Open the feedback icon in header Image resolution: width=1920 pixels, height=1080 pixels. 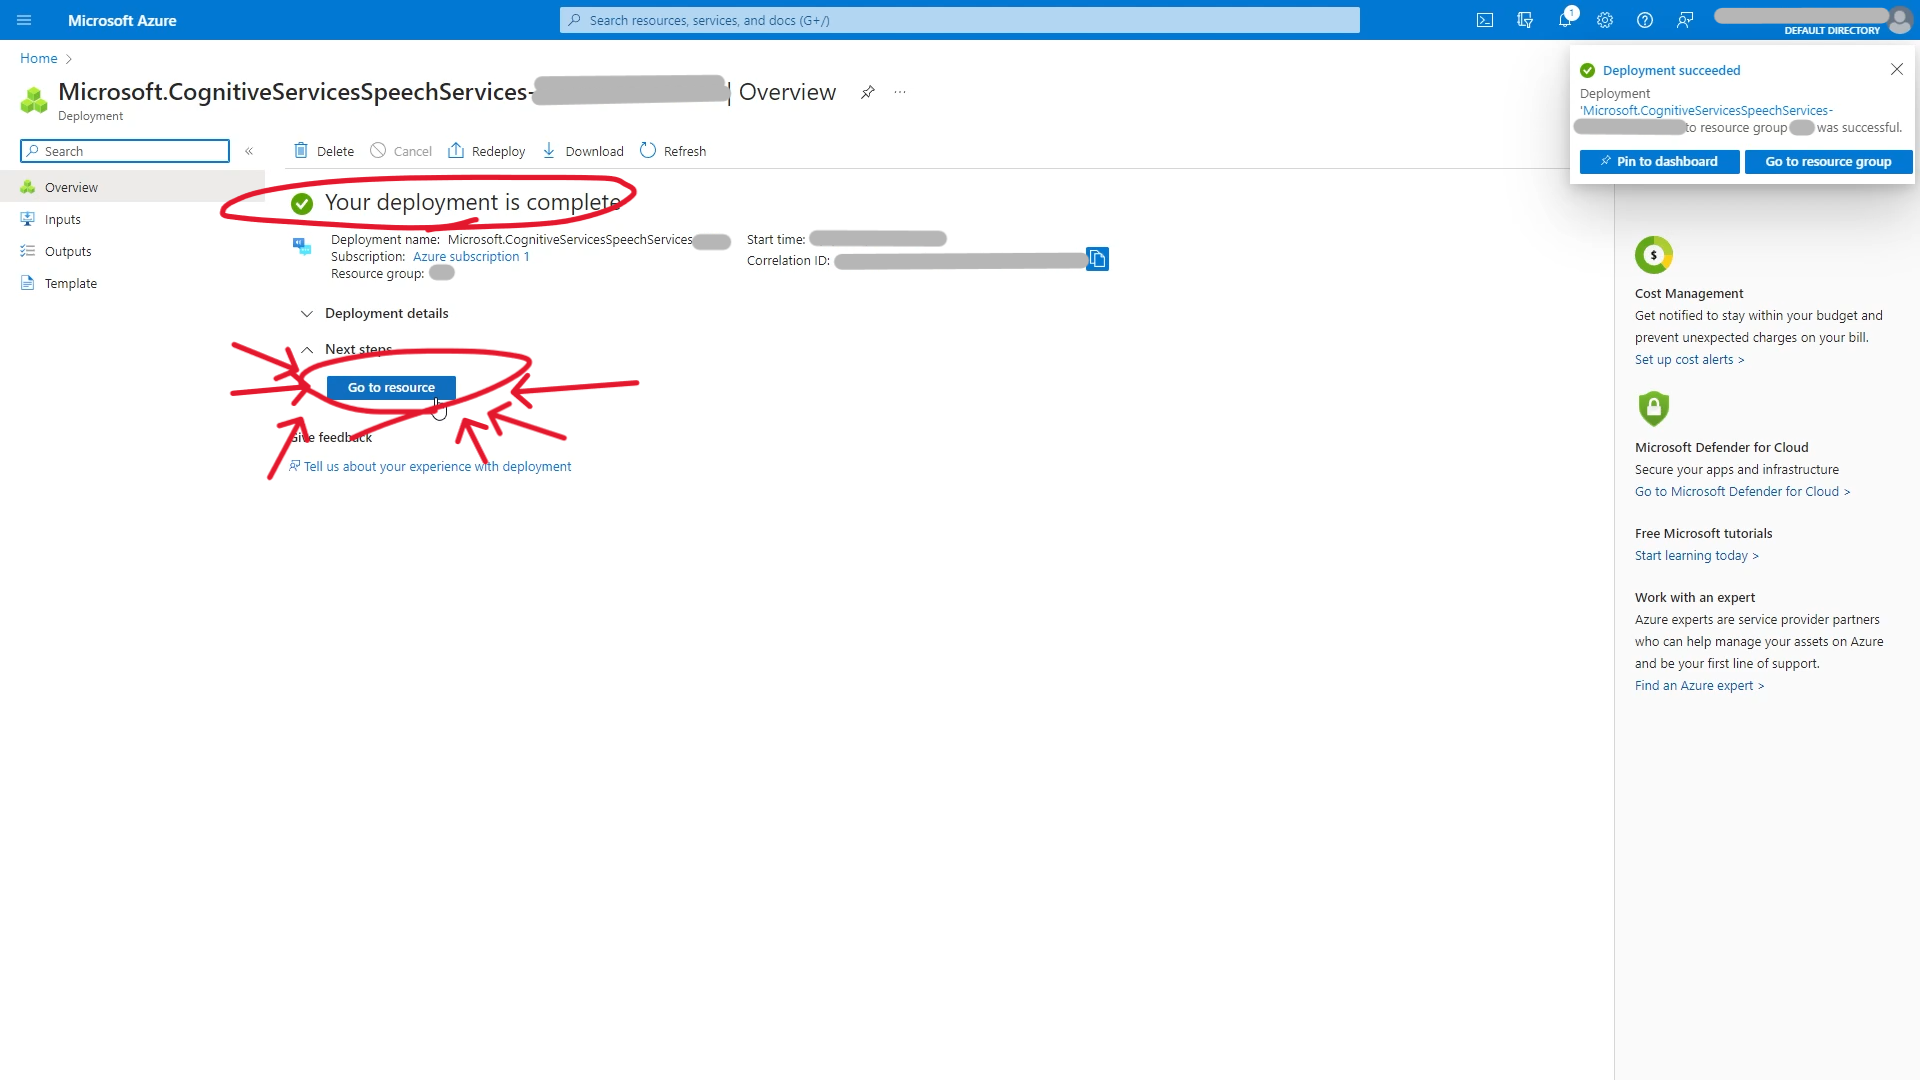point(1685,20)
